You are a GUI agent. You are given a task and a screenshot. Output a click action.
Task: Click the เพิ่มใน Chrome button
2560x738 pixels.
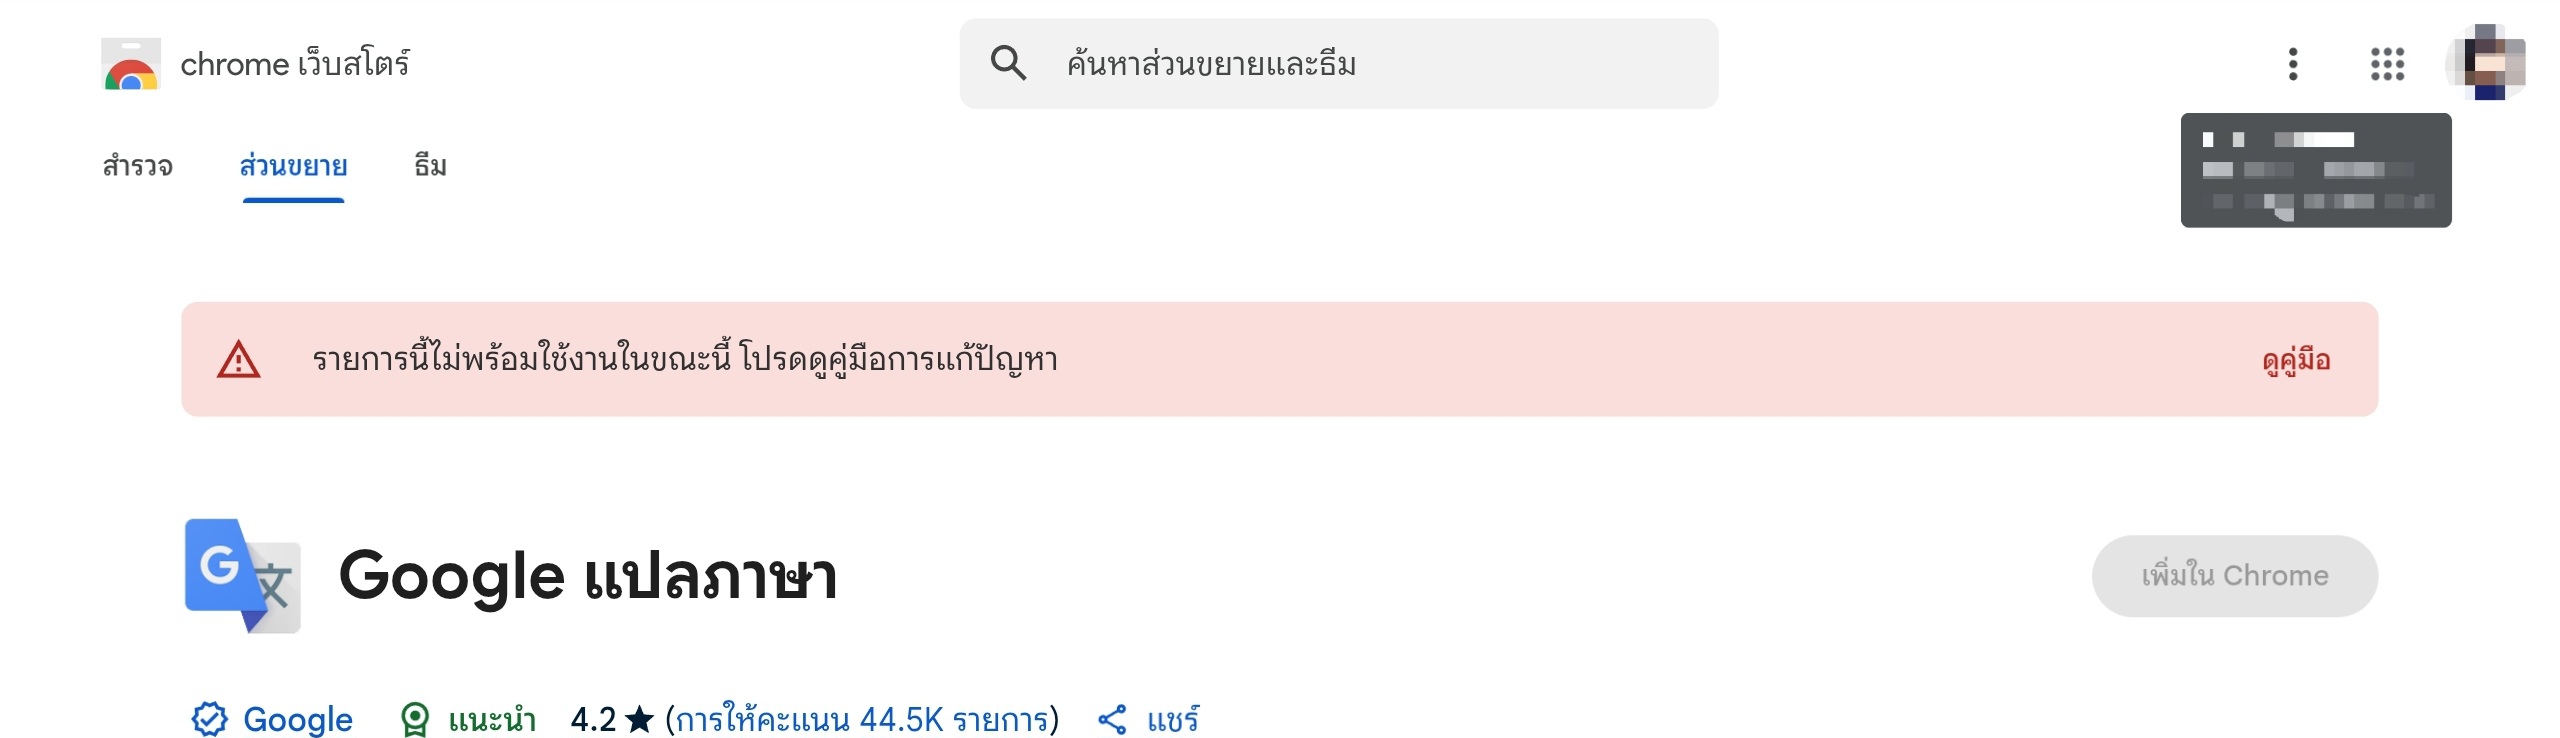(2235, 576)
